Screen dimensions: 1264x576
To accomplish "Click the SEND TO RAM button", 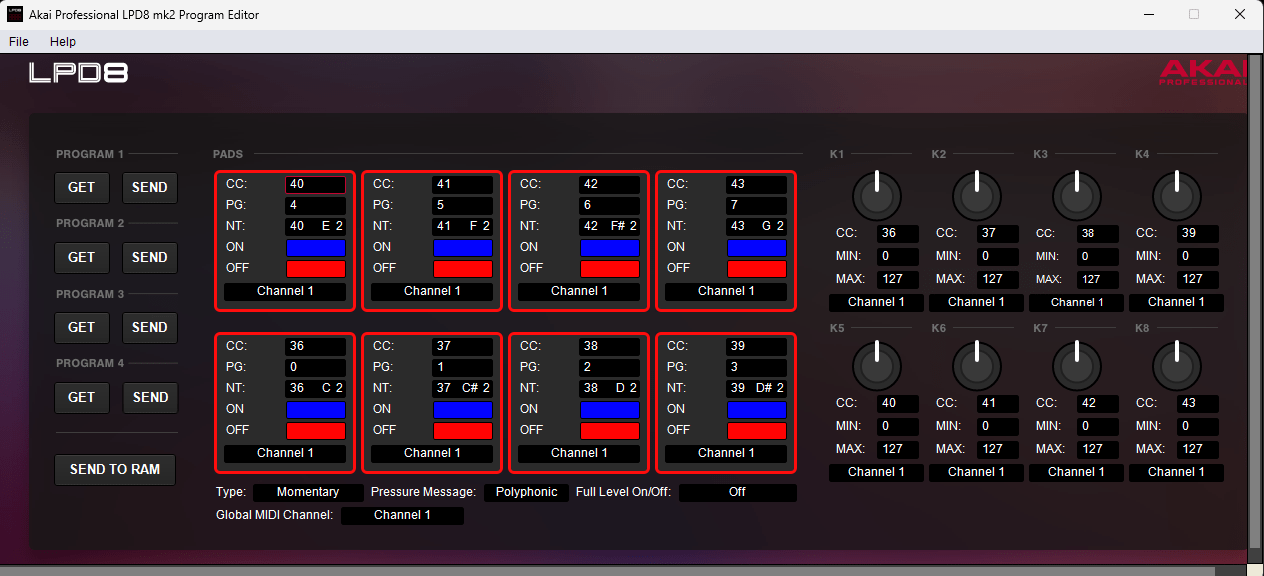I will (114, 469).
